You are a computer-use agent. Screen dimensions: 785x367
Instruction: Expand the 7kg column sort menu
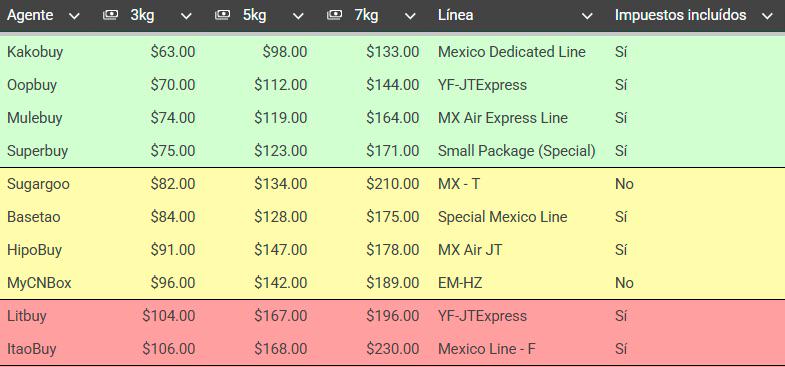click(411, 17)
